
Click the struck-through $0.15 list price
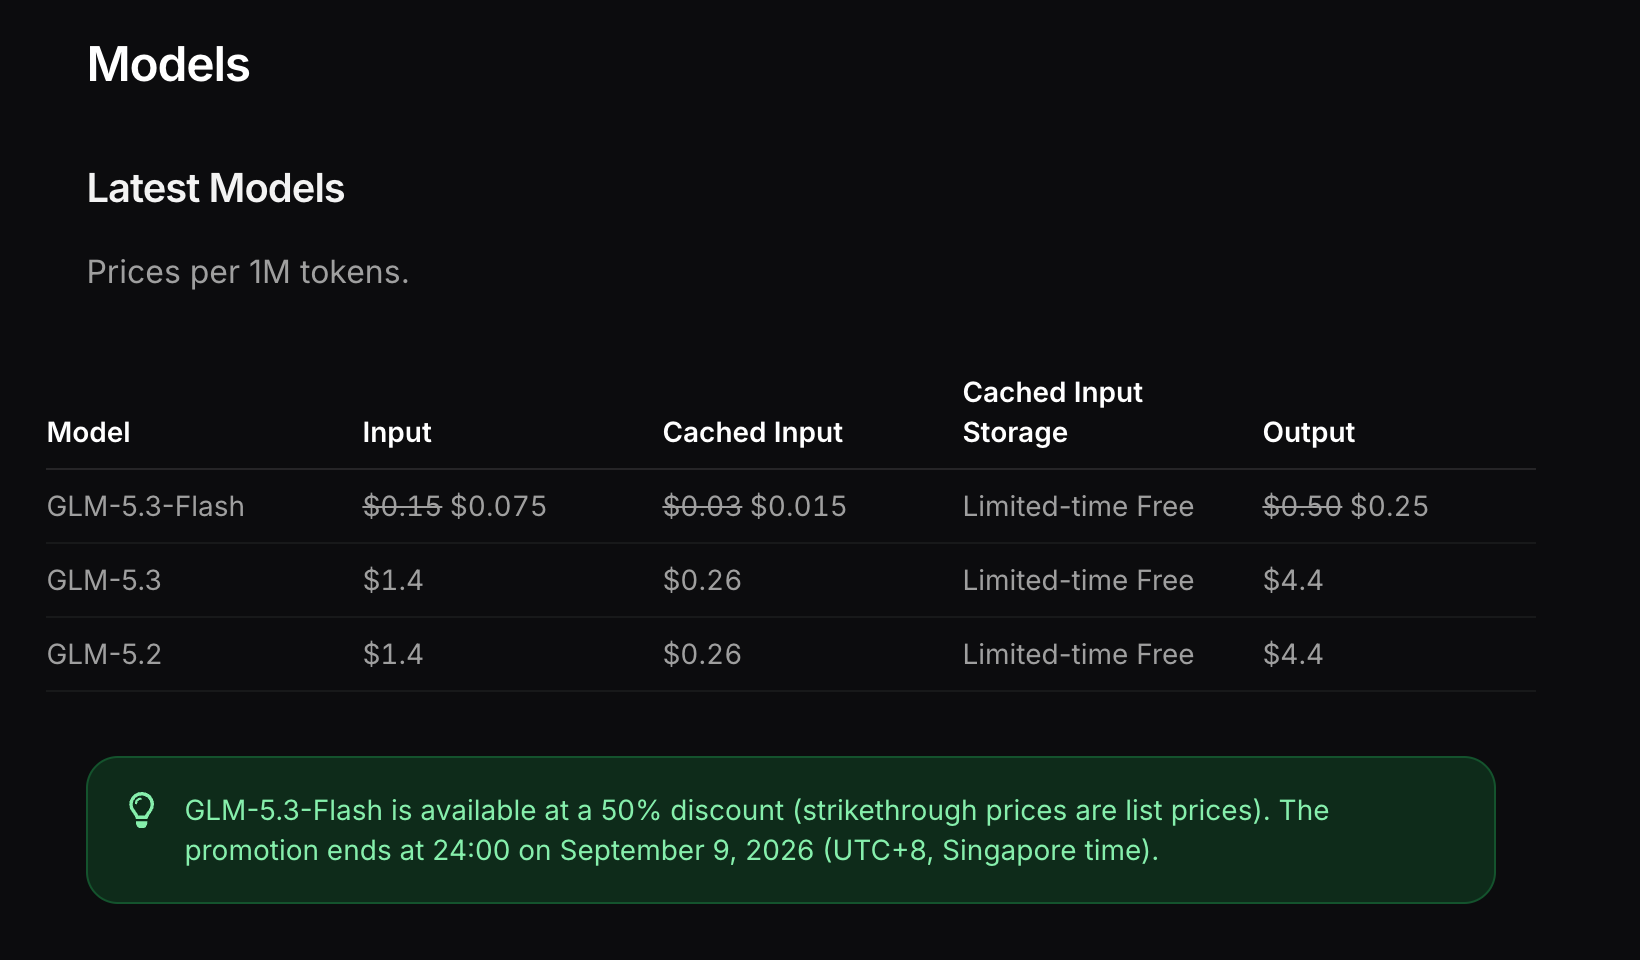[x=402, y=506]
